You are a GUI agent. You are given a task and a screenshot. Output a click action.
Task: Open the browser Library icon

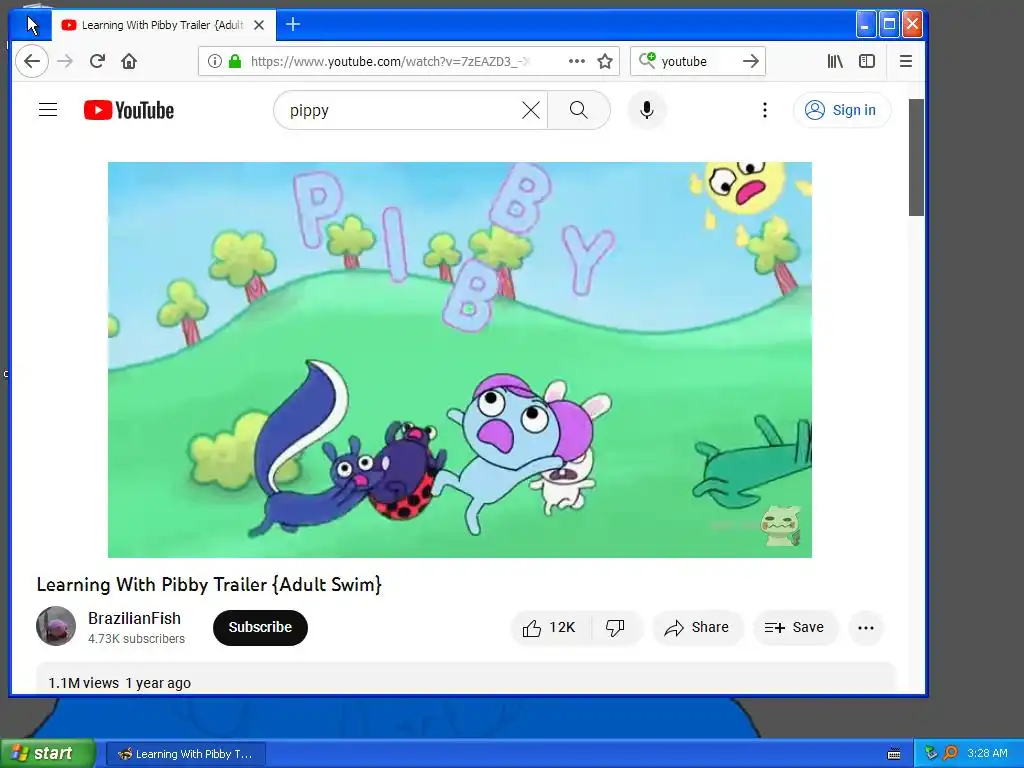[x=835, y=61]
